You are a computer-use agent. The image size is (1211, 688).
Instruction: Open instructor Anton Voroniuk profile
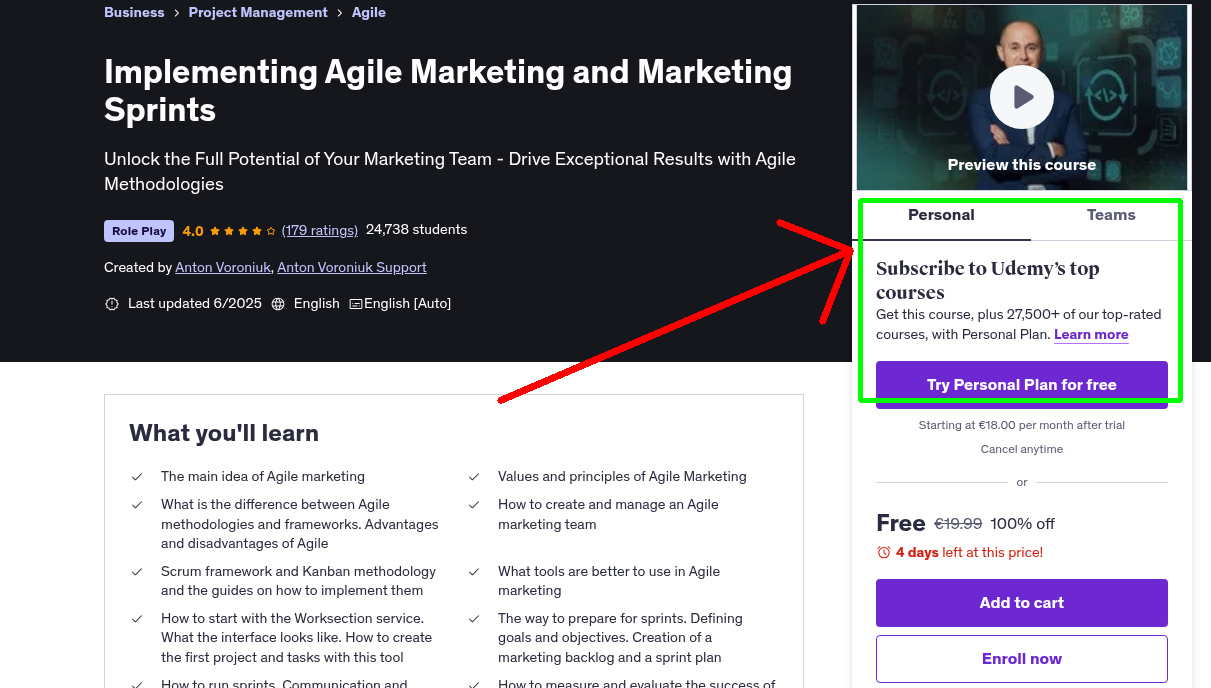coord(223,267)
